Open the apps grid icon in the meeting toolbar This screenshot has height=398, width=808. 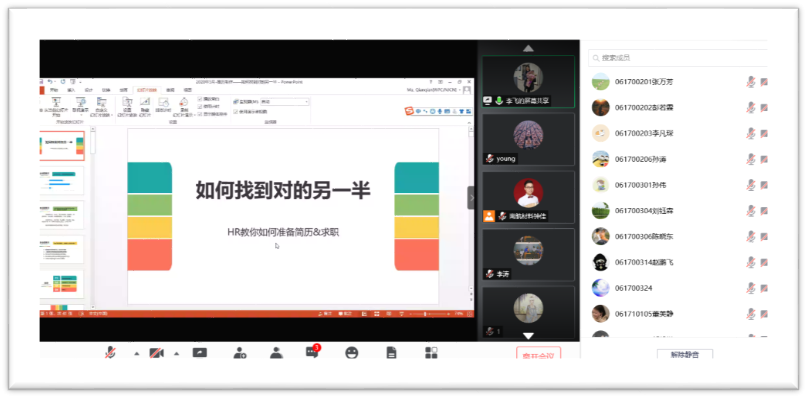431,353
